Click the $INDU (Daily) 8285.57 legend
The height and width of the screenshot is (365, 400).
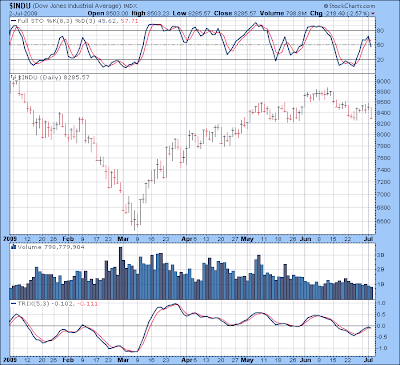(x=53, y=77)
